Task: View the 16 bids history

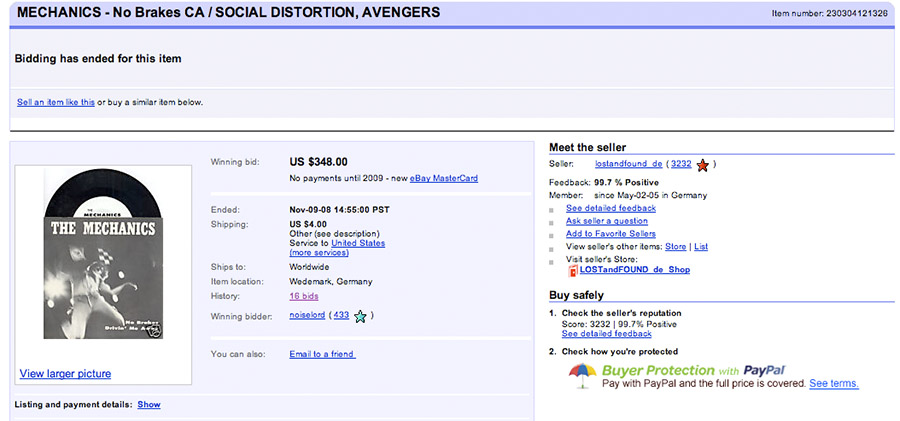Action: (303, 297)
